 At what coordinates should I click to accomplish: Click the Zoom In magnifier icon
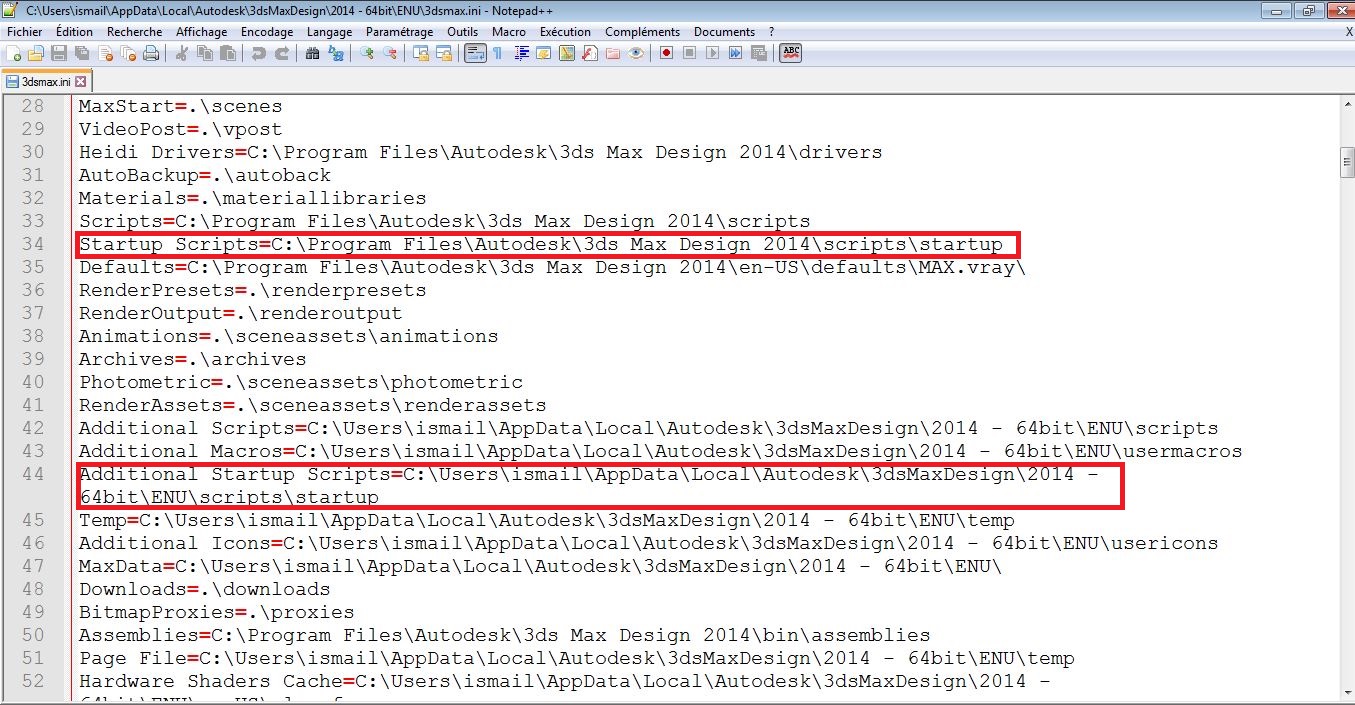(366, 53)
